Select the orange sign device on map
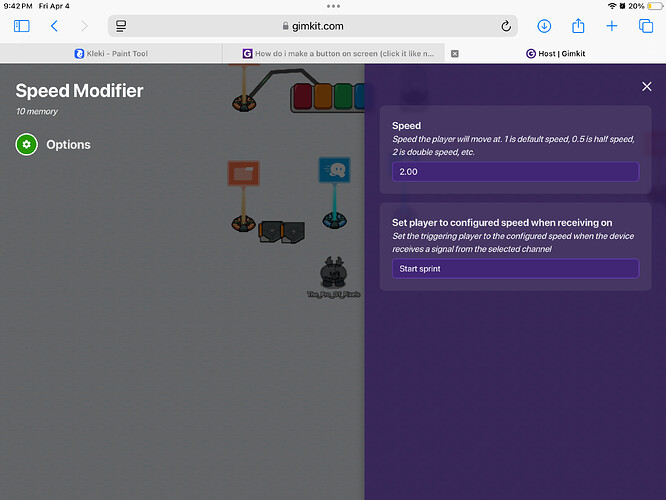Viewport: 666px width, 500px height. coord(243,174)
